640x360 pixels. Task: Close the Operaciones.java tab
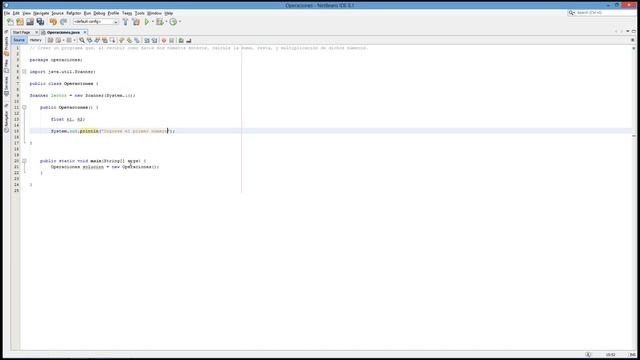tap(84, 32)
